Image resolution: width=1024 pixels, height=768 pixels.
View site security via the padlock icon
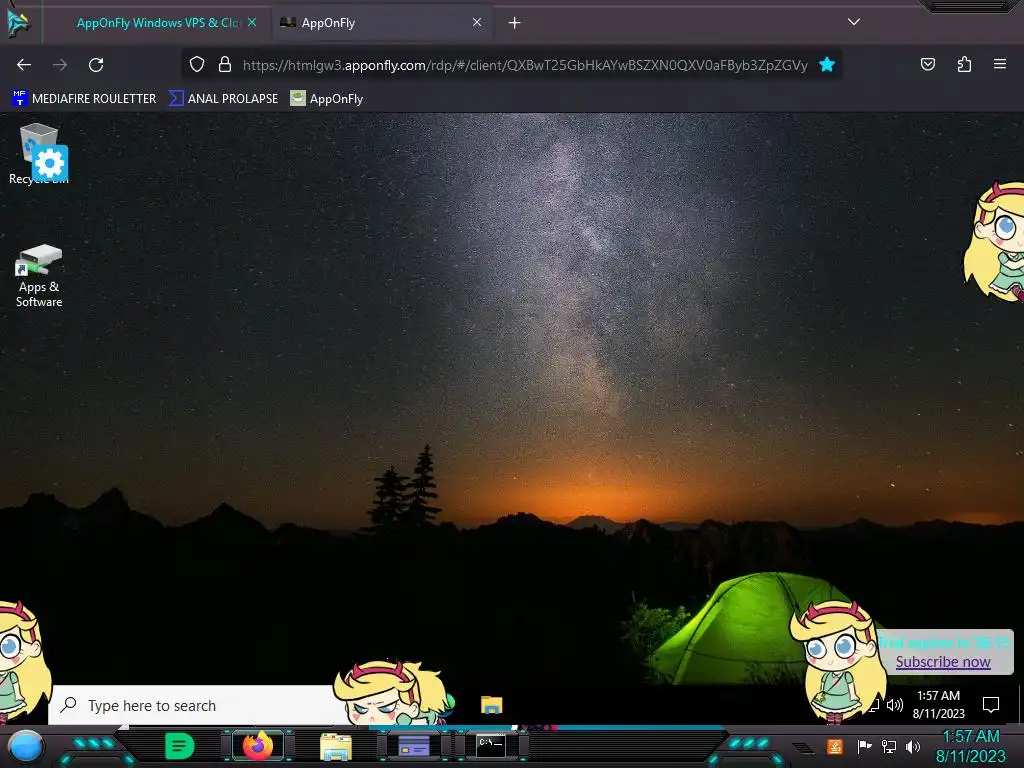tap(225, 64)
